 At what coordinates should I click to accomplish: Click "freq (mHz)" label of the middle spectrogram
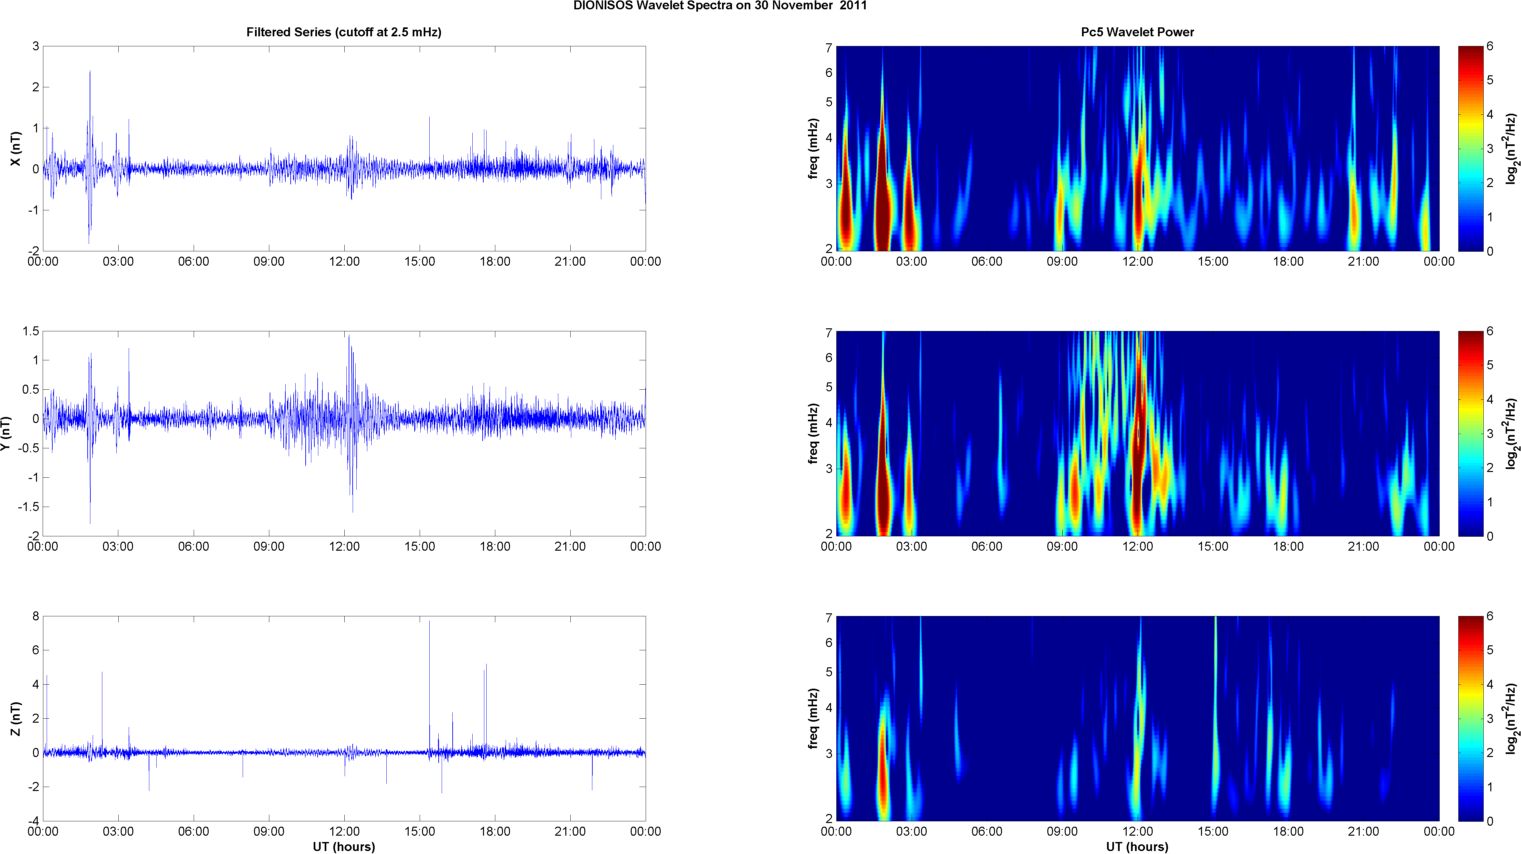[x=814, y=433]
